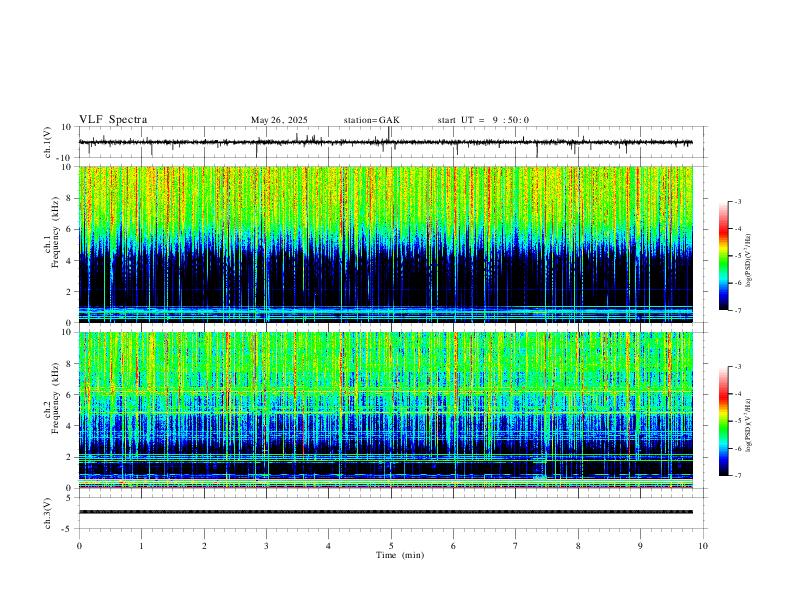
Task: Click the "8" tick on ch.1 frequency axis
Action: 70,198
